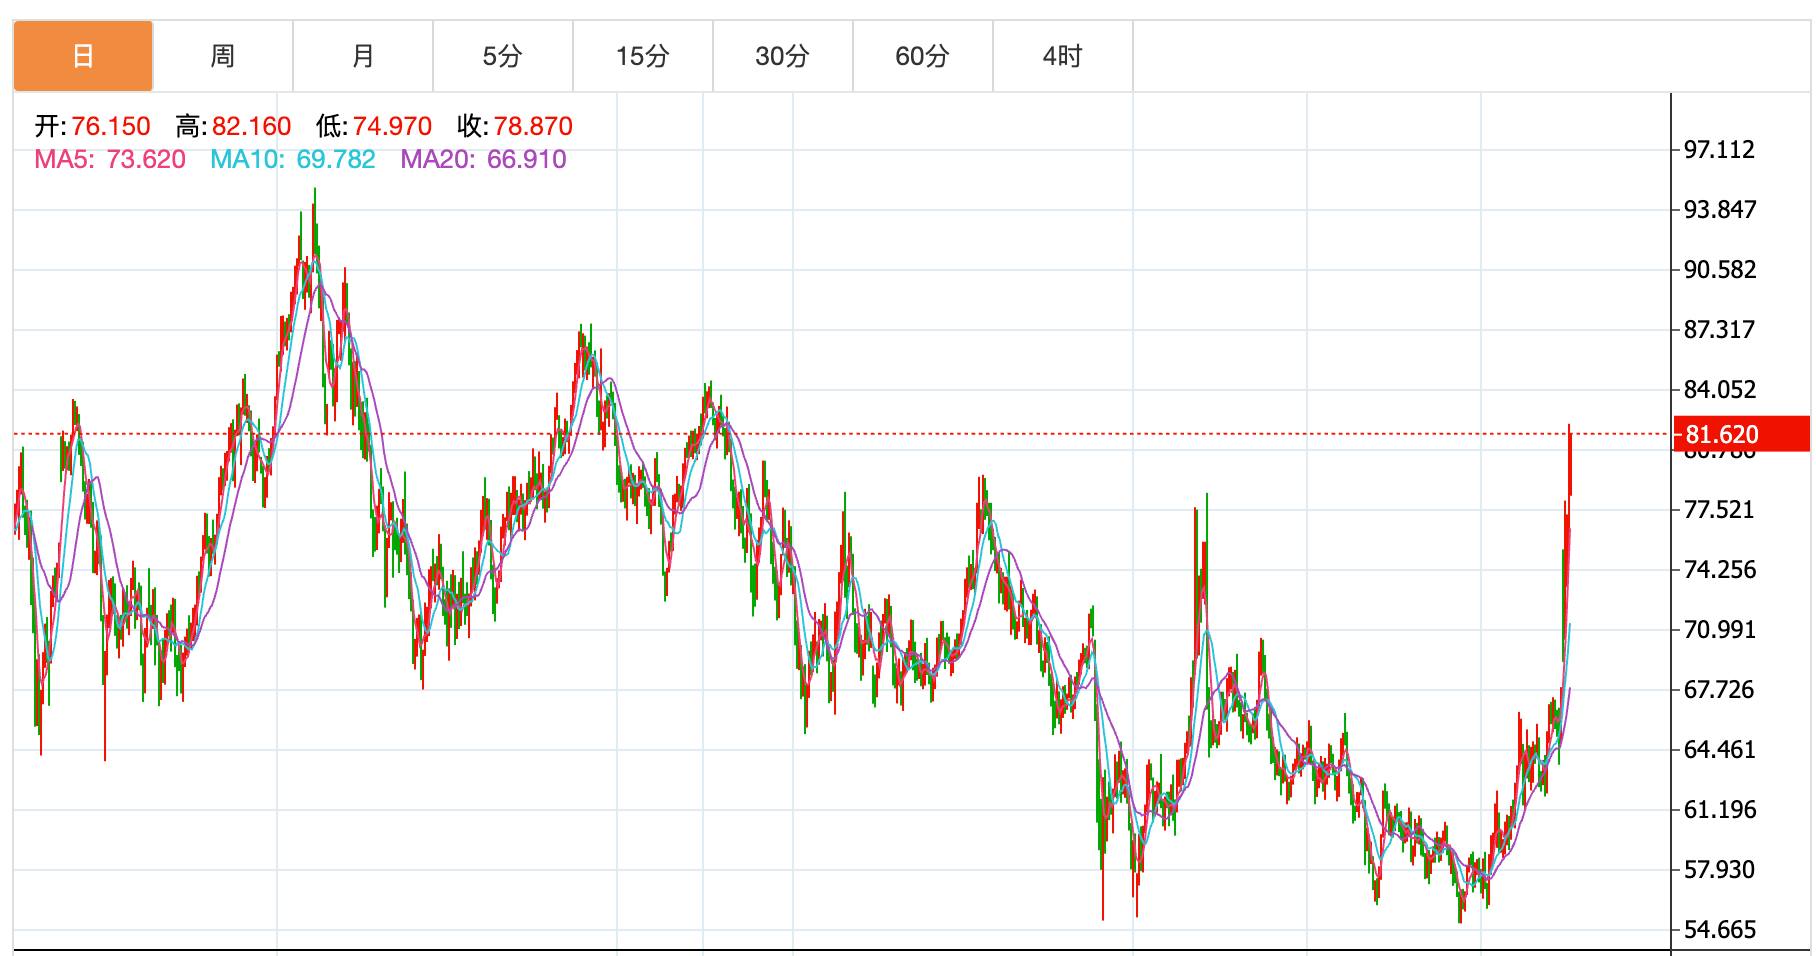Switch to the 周 weekly tab

pyautogui.click(x=223, y=56)
